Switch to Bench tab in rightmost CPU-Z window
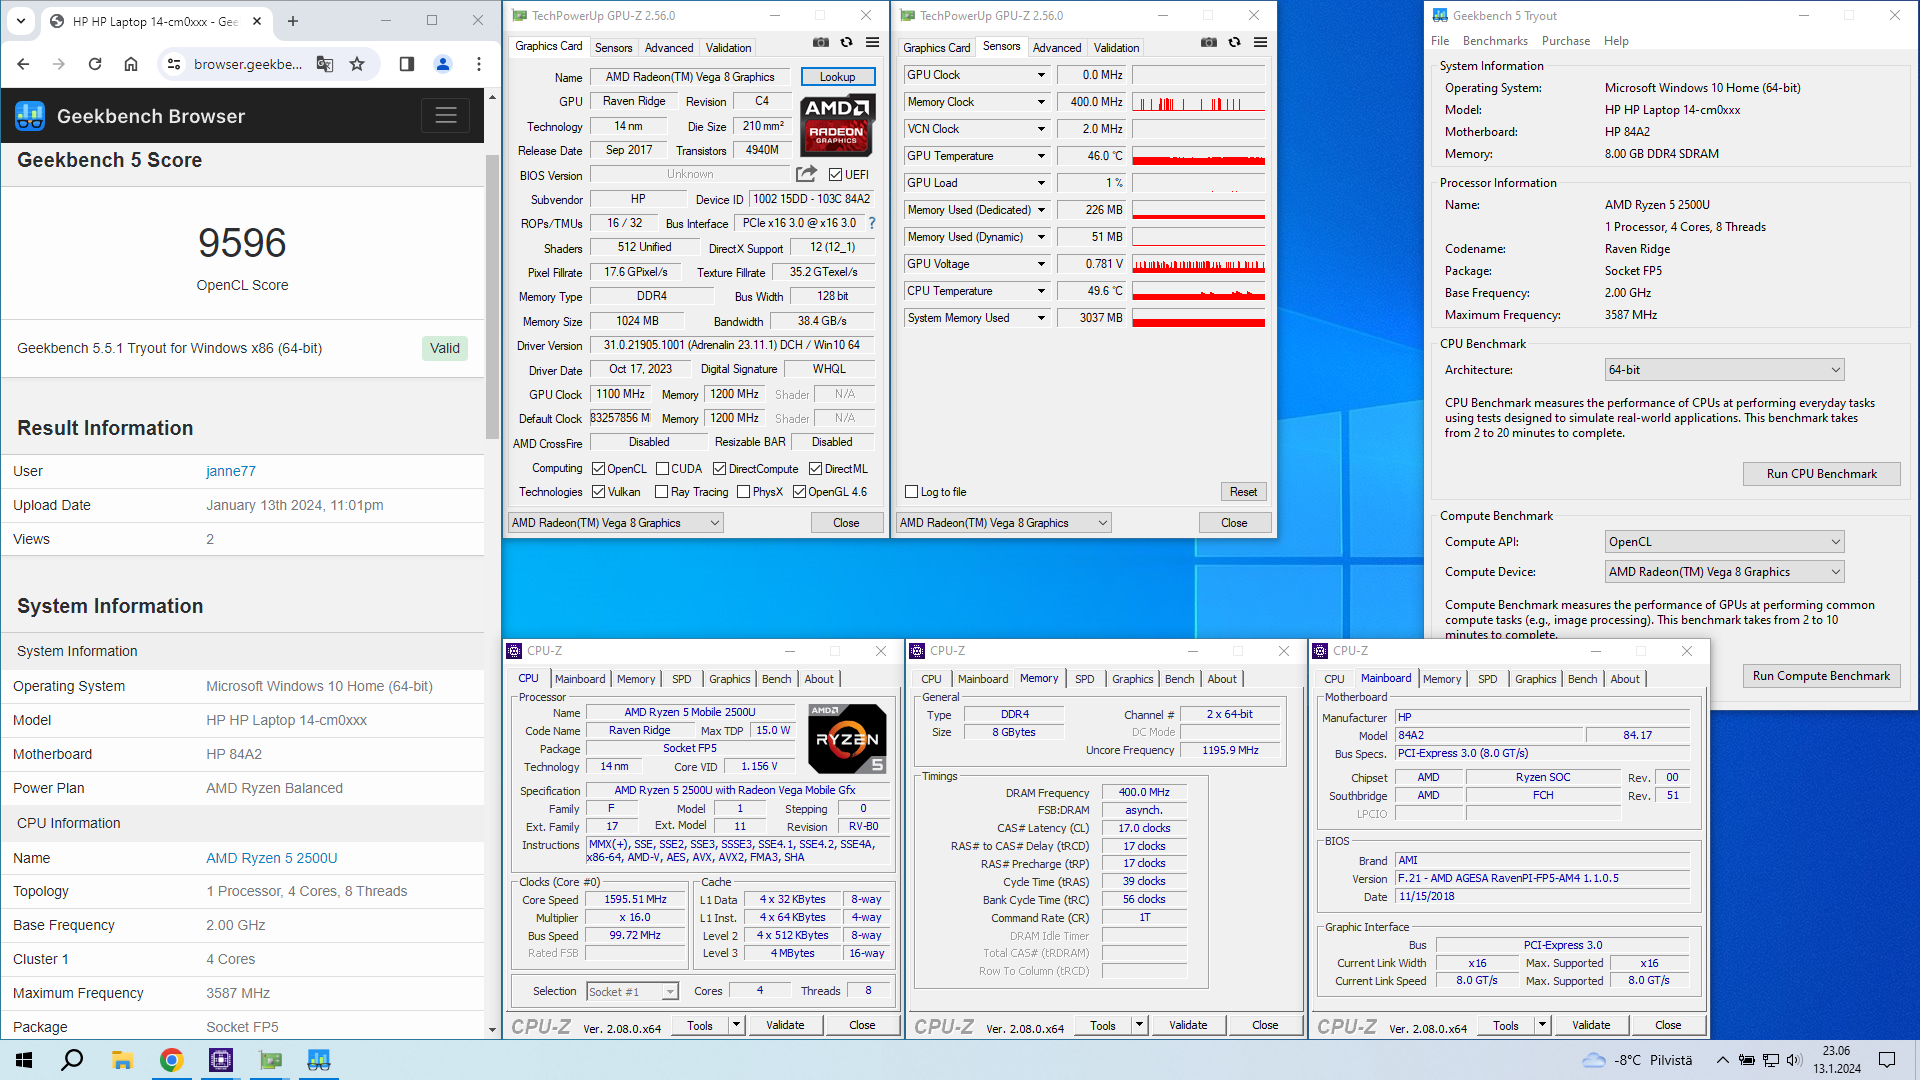1920x1080 pixels. [1582, 679]
